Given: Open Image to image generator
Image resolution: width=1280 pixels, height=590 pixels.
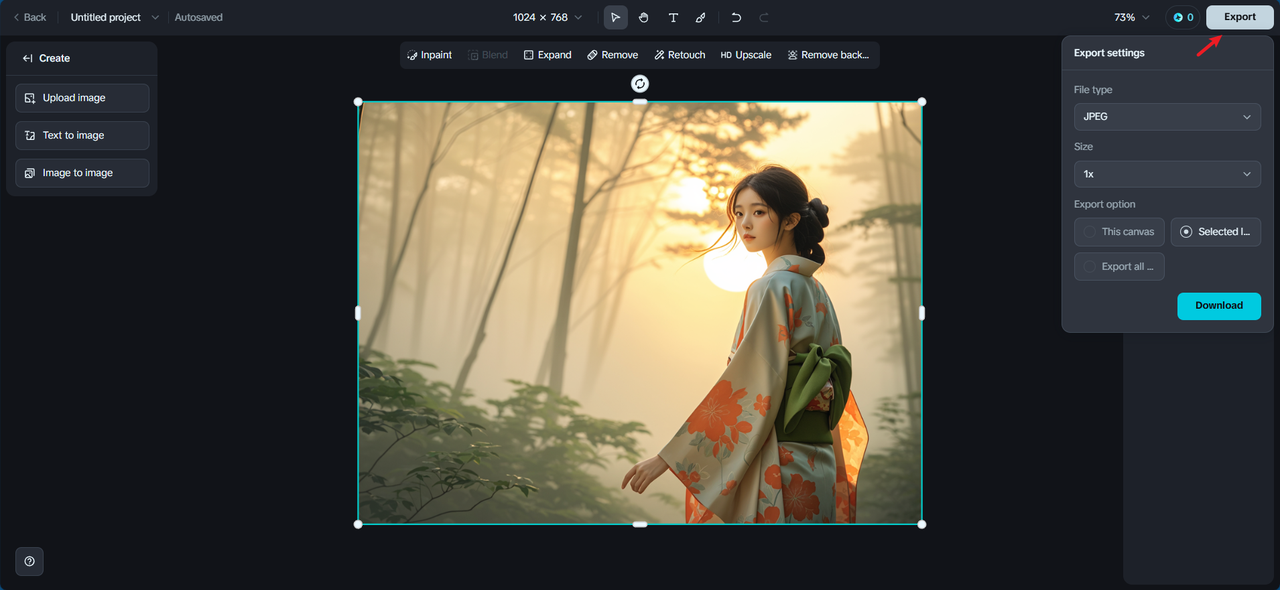Looking at the screenshot, I should 82,173.
